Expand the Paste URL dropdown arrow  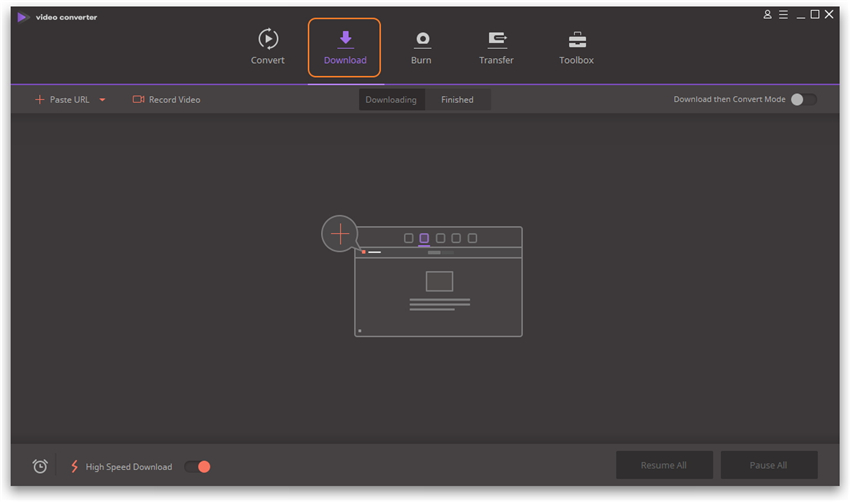102,100
